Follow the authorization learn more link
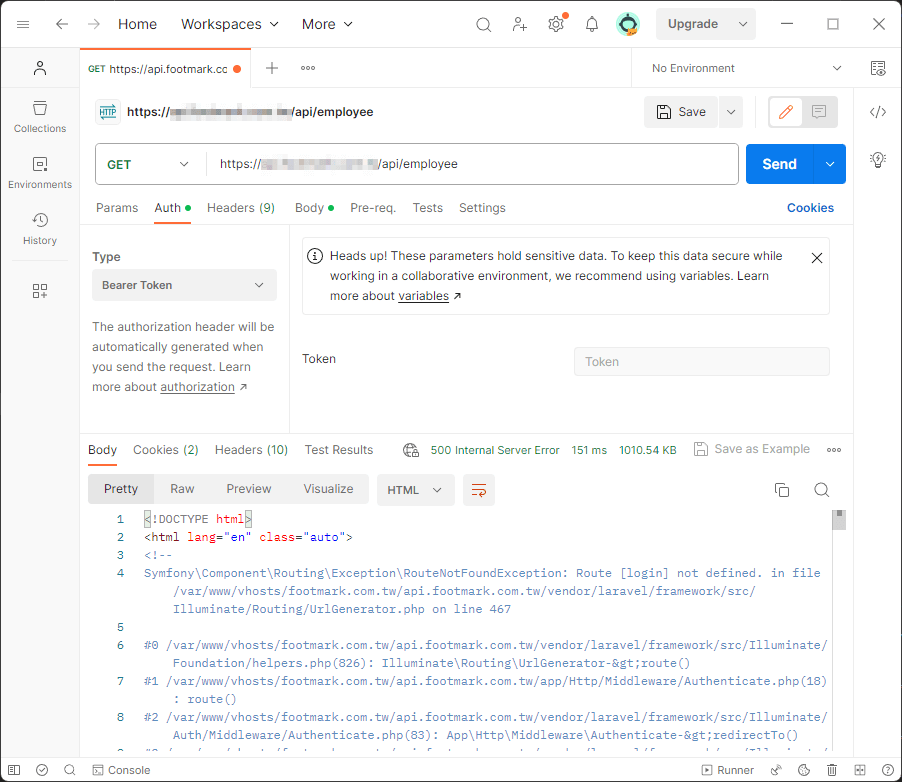Image resolution: width=902 pixels, height=782 pixels. click(197, 387)
